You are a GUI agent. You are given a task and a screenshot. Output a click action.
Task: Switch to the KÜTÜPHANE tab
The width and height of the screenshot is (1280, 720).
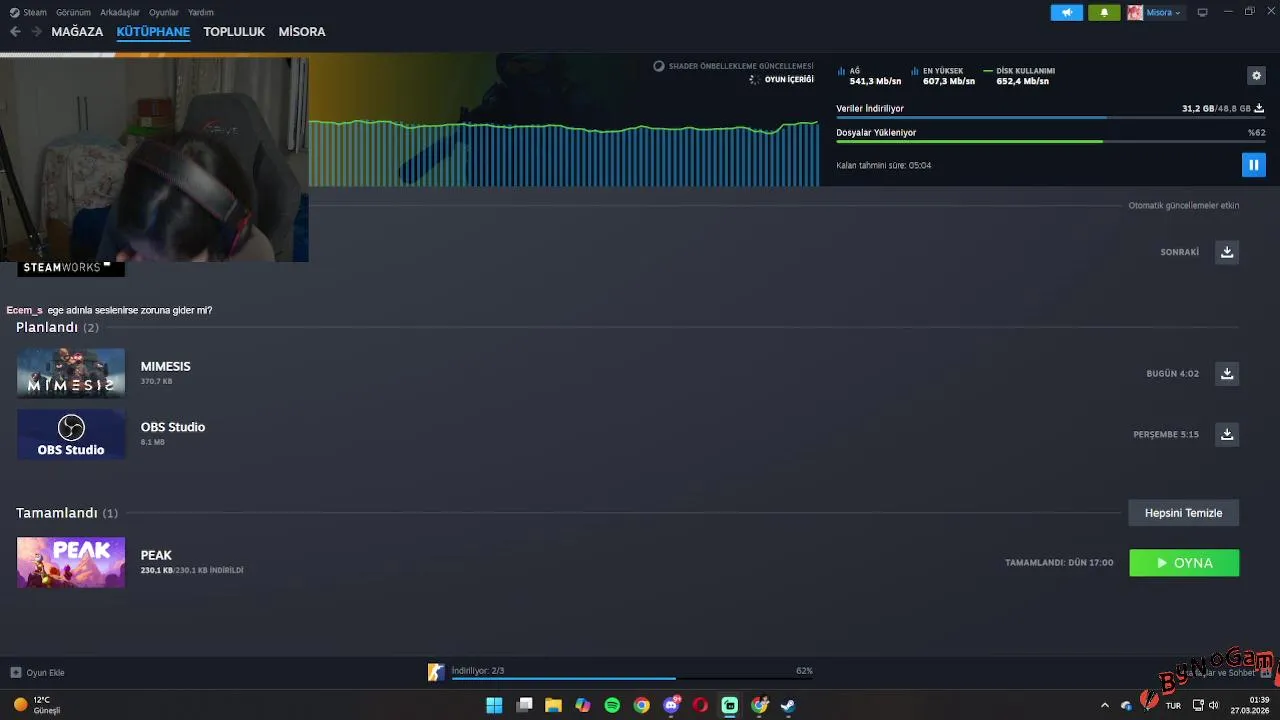point(153,32)
